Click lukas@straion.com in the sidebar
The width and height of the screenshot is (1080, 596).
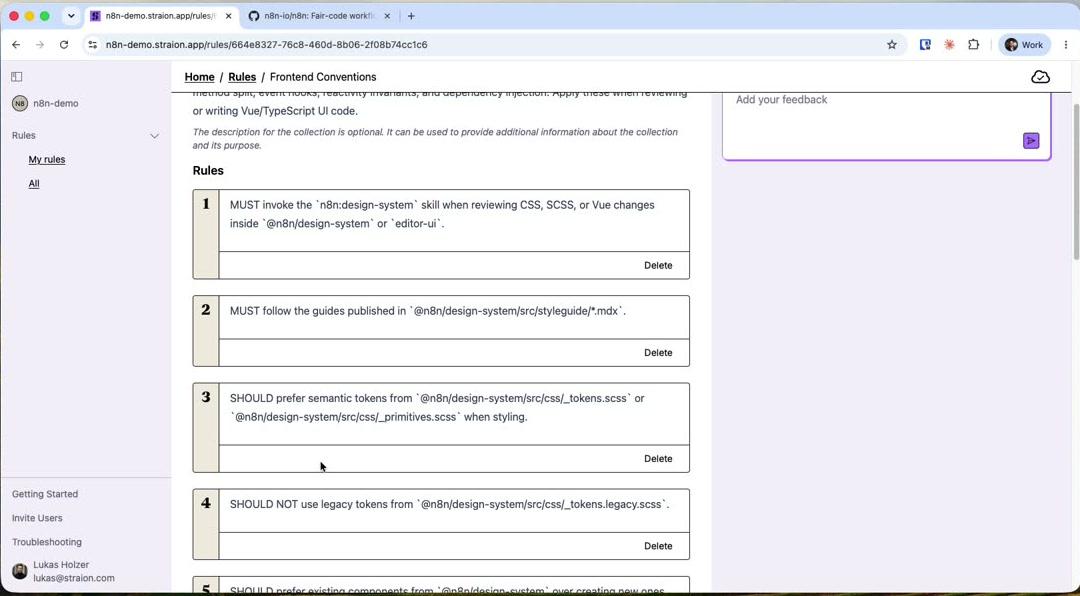pos(74,578)
